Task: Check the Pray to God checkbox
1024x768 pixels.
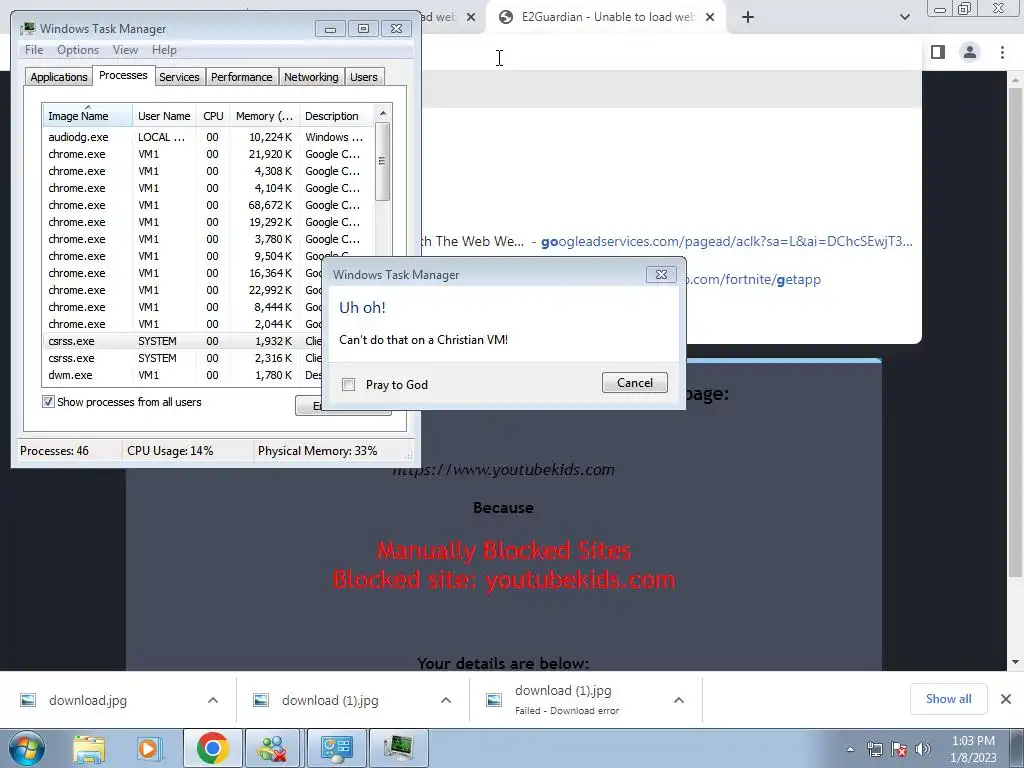Action: click(349, 385)
